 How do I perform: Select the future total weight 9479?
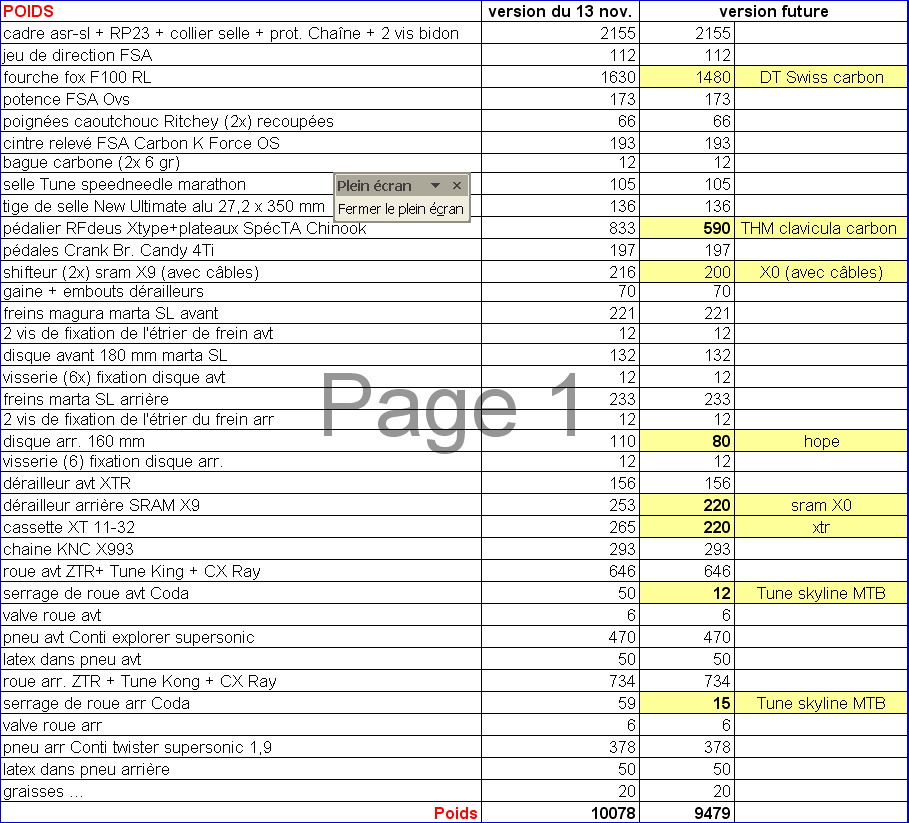coord(687,813)
